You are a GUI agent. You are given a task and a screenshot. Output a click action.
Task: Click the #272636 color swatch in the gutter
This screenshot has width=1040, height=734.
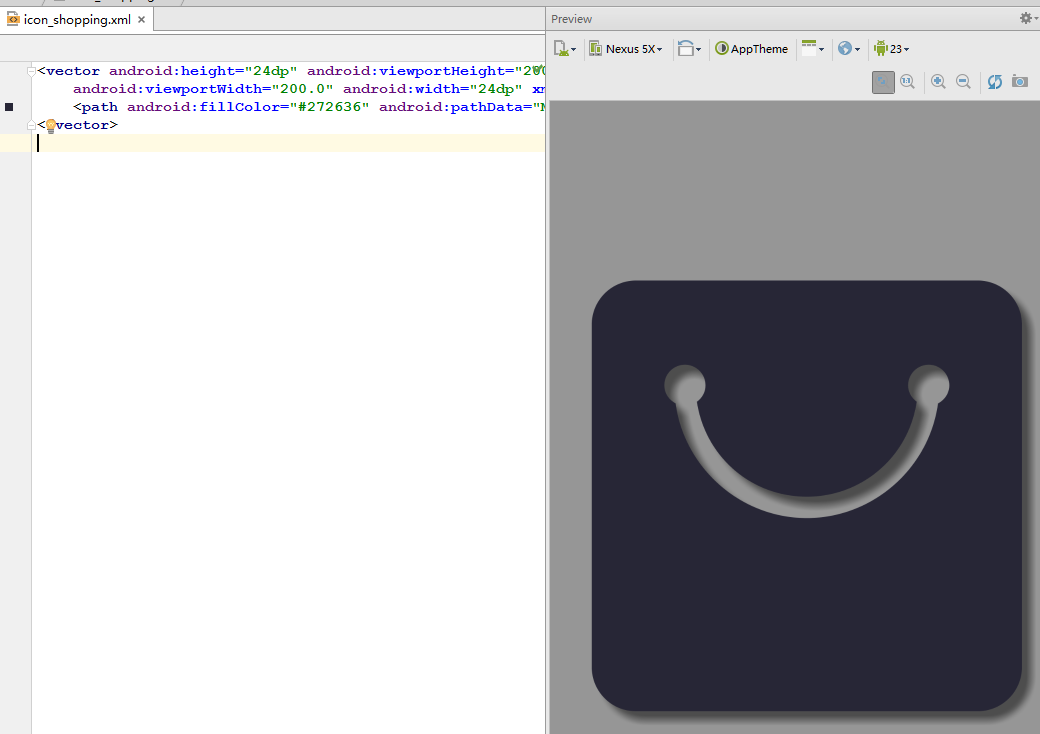coord(9,107)
